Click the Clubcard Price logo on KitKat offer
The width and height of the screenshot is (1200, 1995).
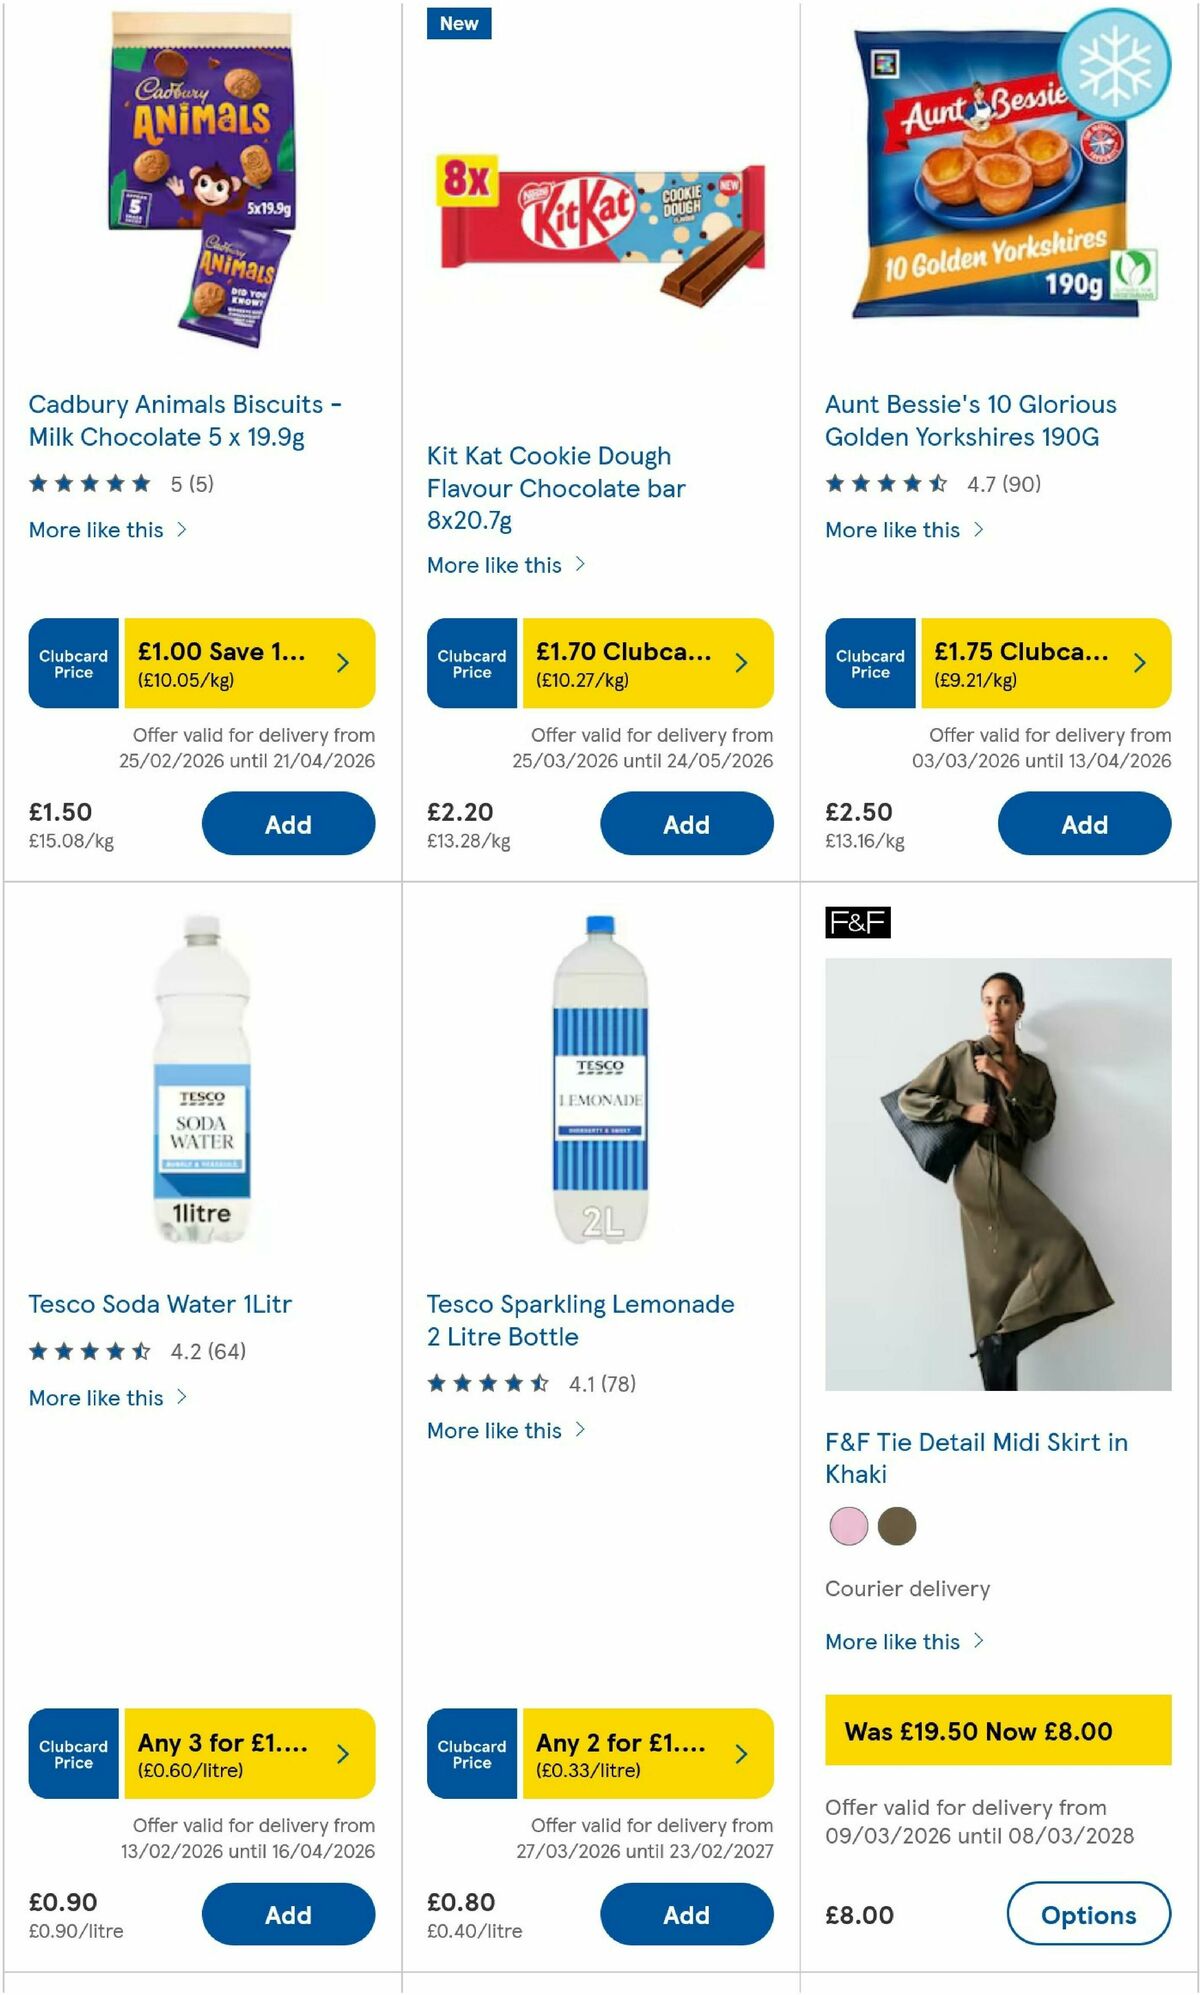pos(470,663)
